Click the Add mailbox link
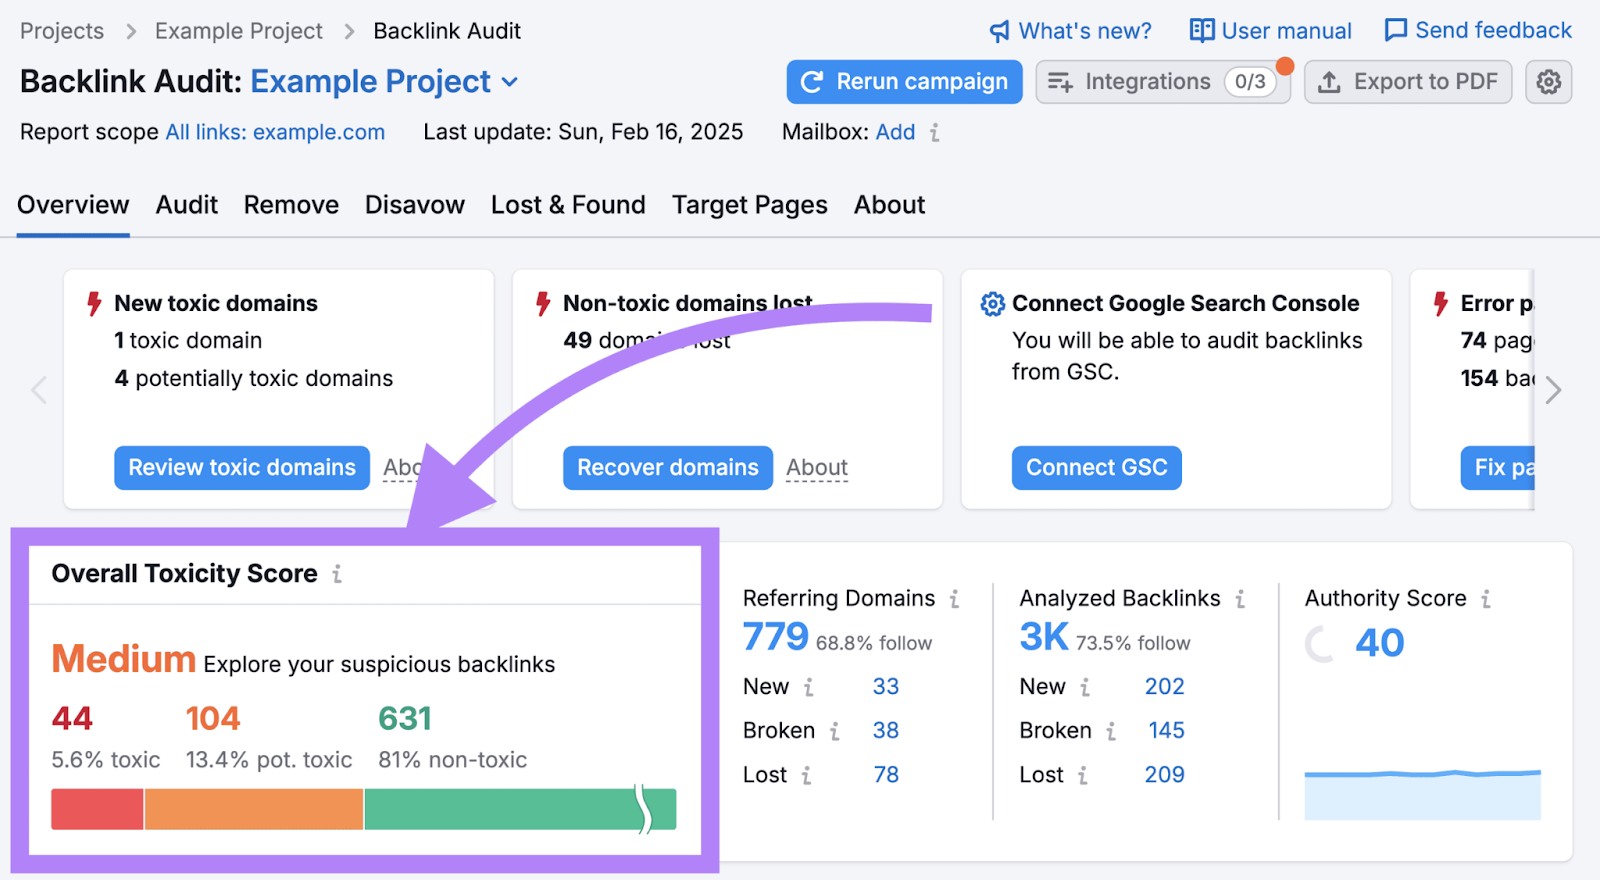1600x880 pixels. pos(895,133)
